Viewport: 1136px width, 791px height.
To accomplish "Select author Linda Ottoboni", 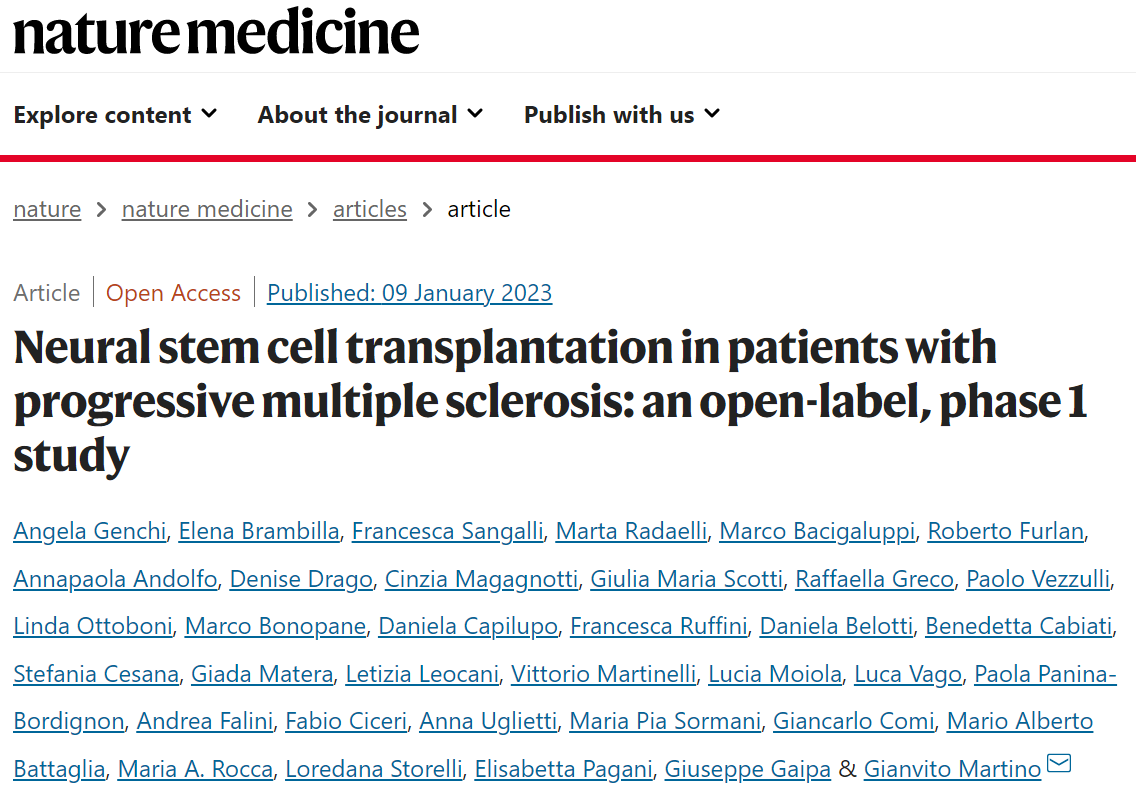I will pos(93,626).
